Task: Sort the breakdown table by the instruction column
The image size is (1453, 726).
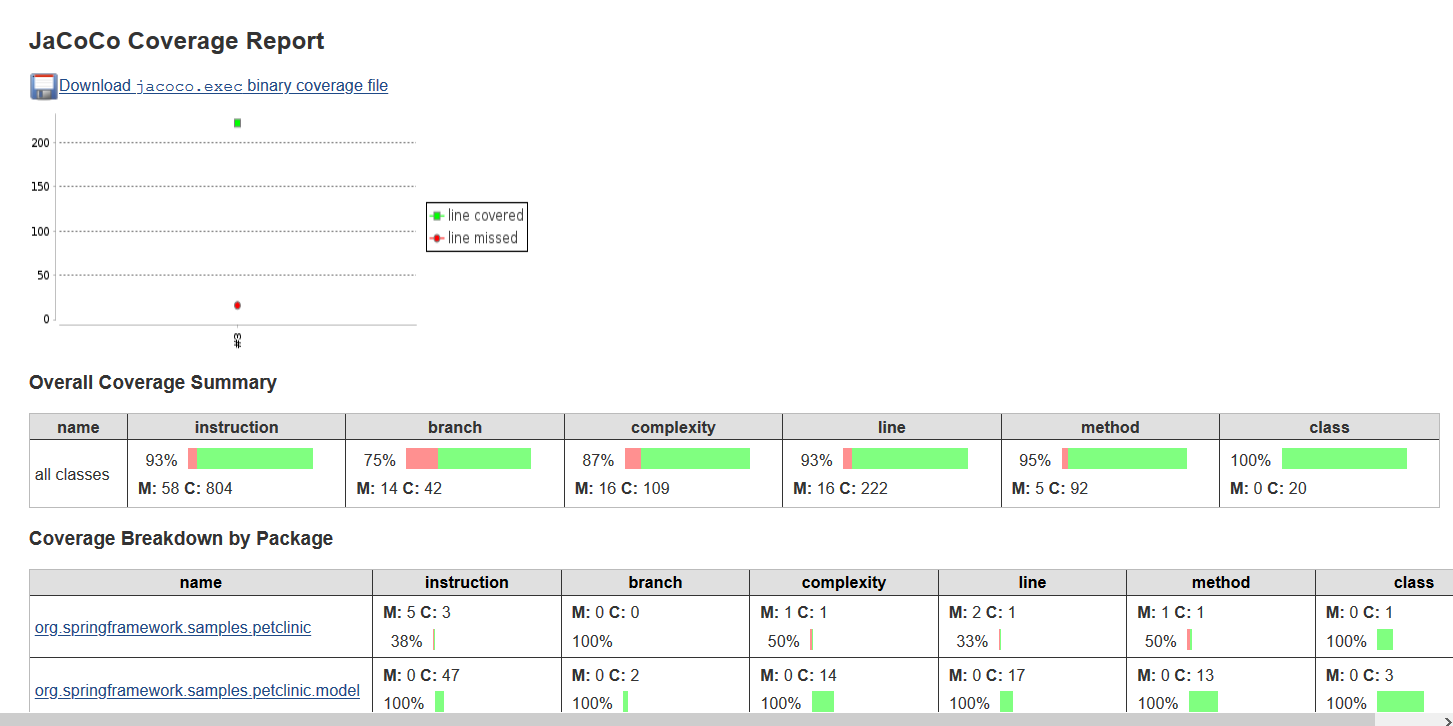Action: [466, 582]
